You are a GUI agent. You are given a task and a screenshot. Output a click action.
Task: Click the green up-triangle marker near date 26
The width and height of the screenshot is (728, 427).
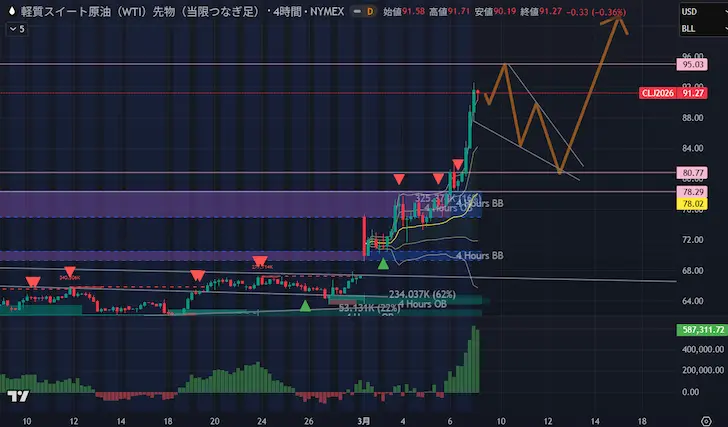click(x=305, y=304)
